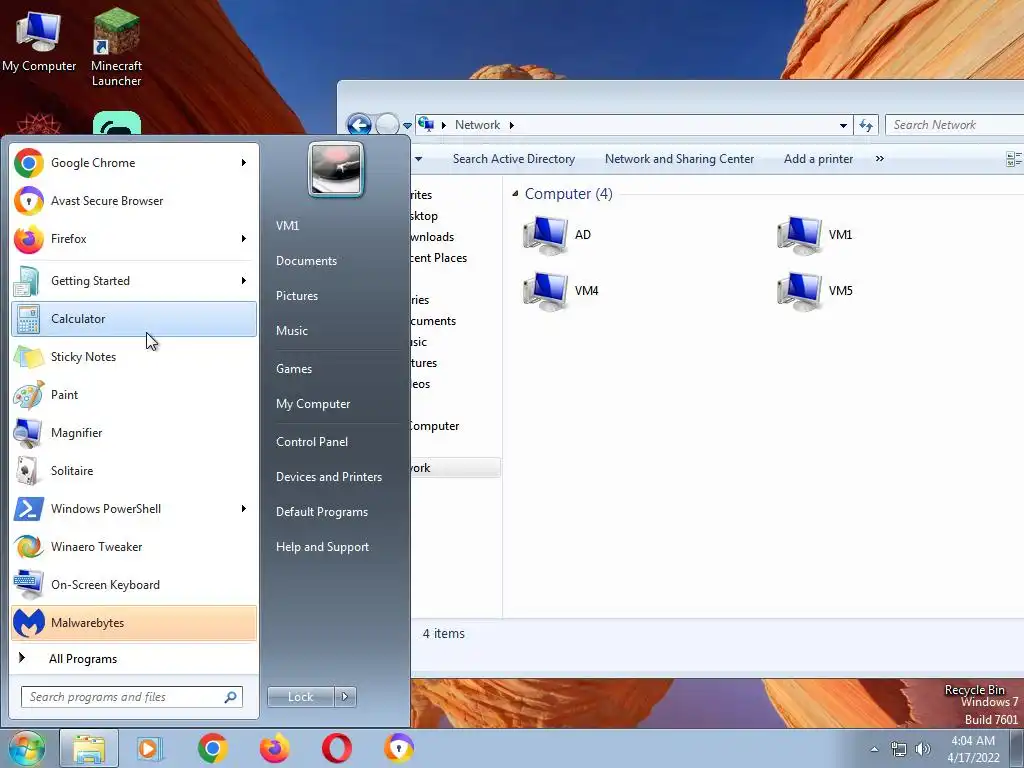Click Search Active Directory toolbar button
This screenshot has width=1024, height=768.
[514, 159]
